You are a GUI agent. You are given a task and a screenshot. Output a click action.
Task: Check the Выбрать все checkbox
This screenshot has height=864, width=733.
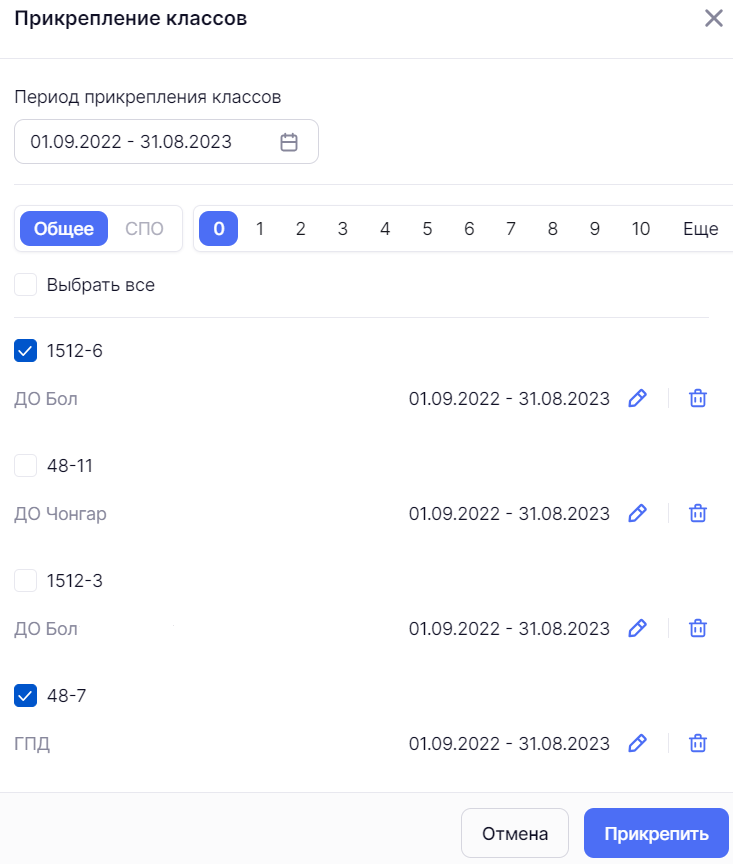coord(25,285)
